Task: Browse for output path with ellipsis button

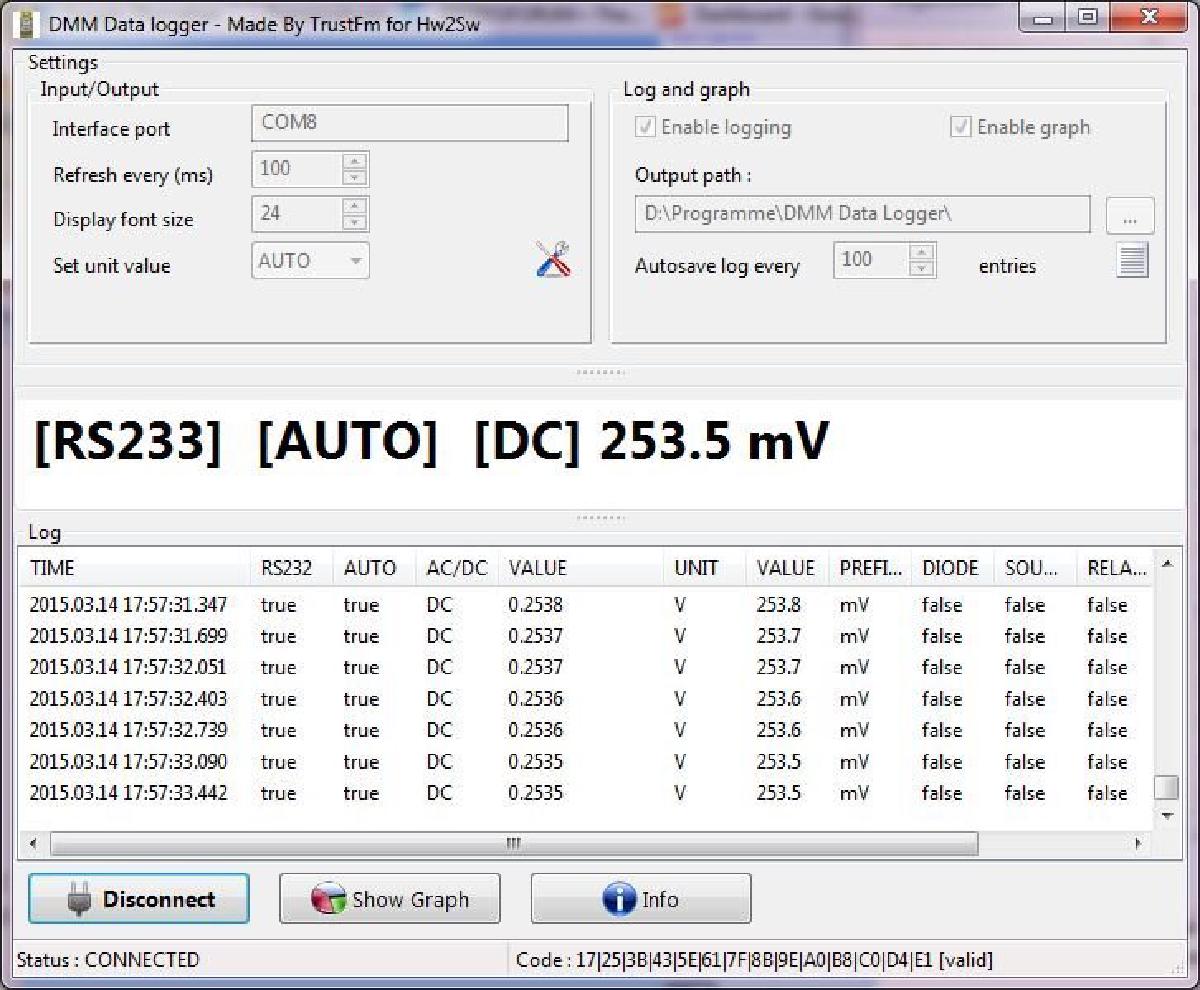Action: [1130, 216]
